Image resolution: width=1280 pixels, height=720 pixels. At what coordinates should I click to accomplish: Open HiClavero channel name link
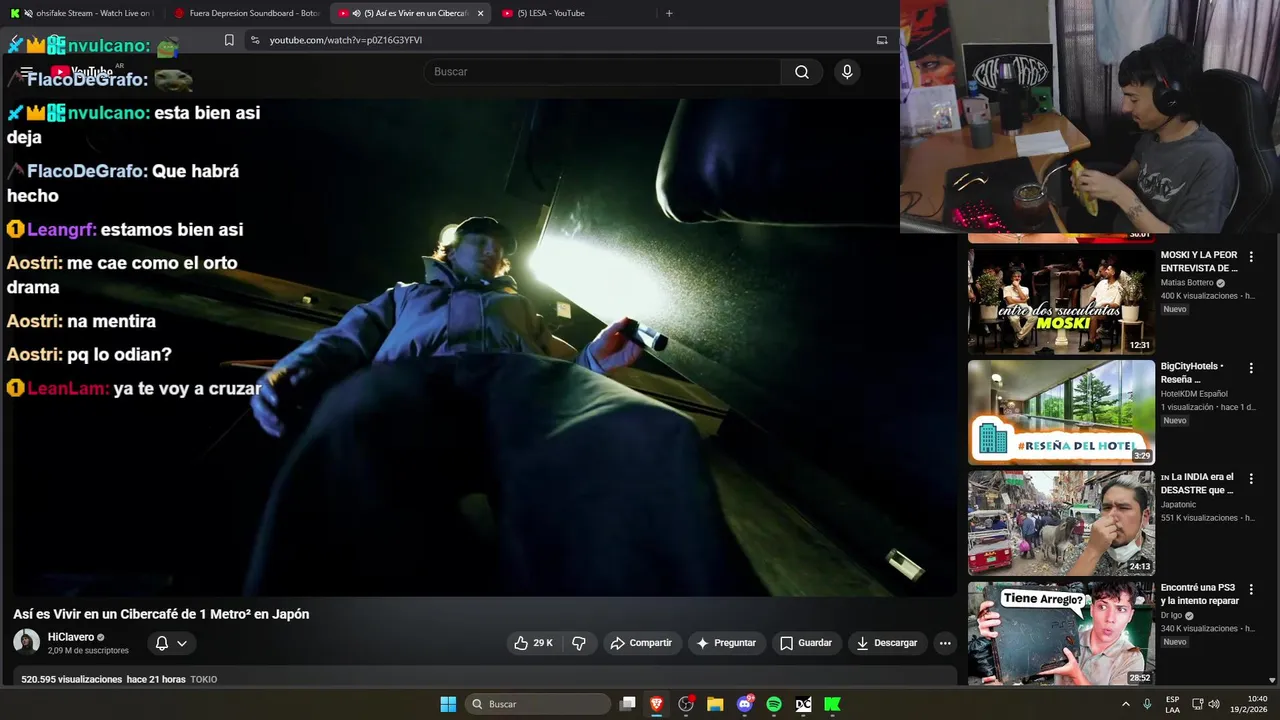coord(71,637)
